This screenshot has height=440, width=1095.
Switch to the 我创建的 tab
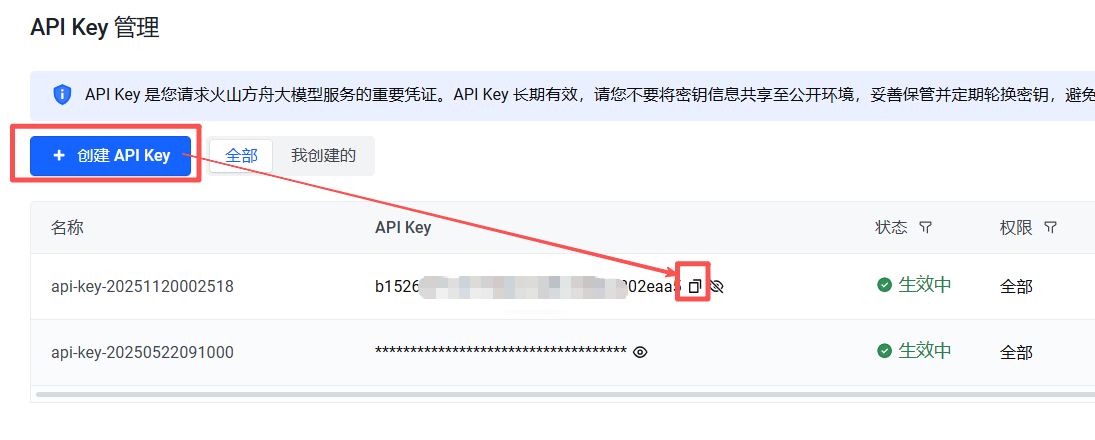pyautogui.click(x=323, y=155)
